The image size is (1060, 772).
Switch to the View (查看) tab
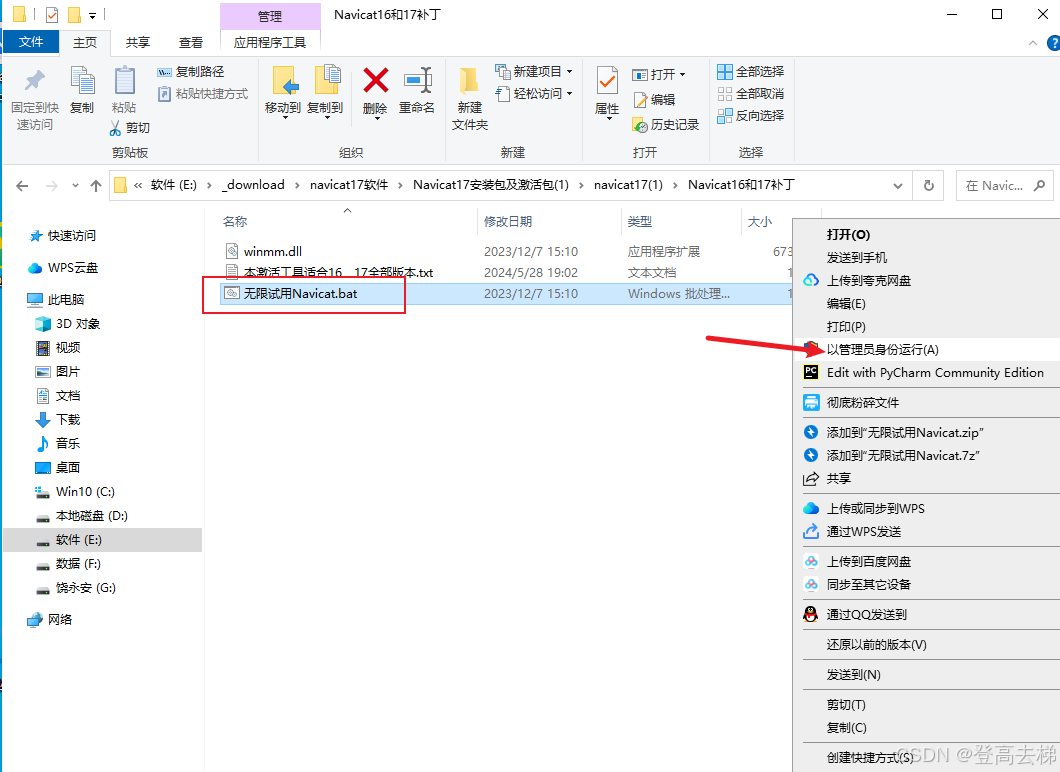pyautogui.click(x=191, y=43)
